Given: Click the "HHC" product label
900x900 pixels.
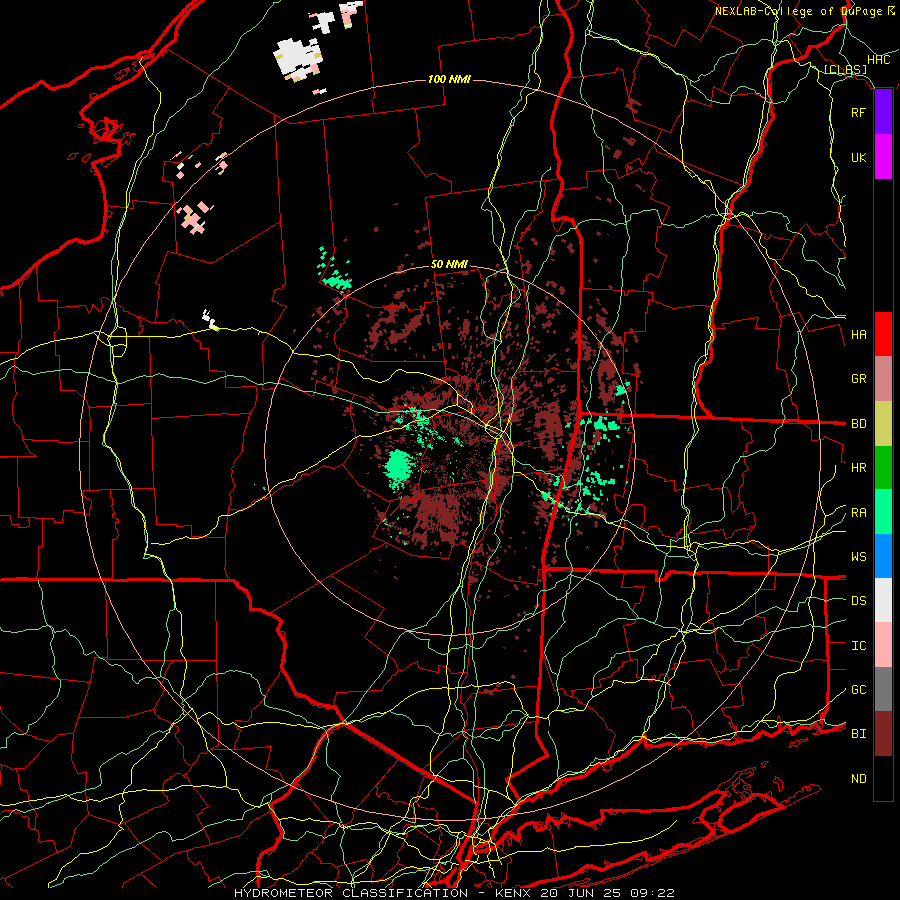Looking at the screenshot, I should point(879,60).
